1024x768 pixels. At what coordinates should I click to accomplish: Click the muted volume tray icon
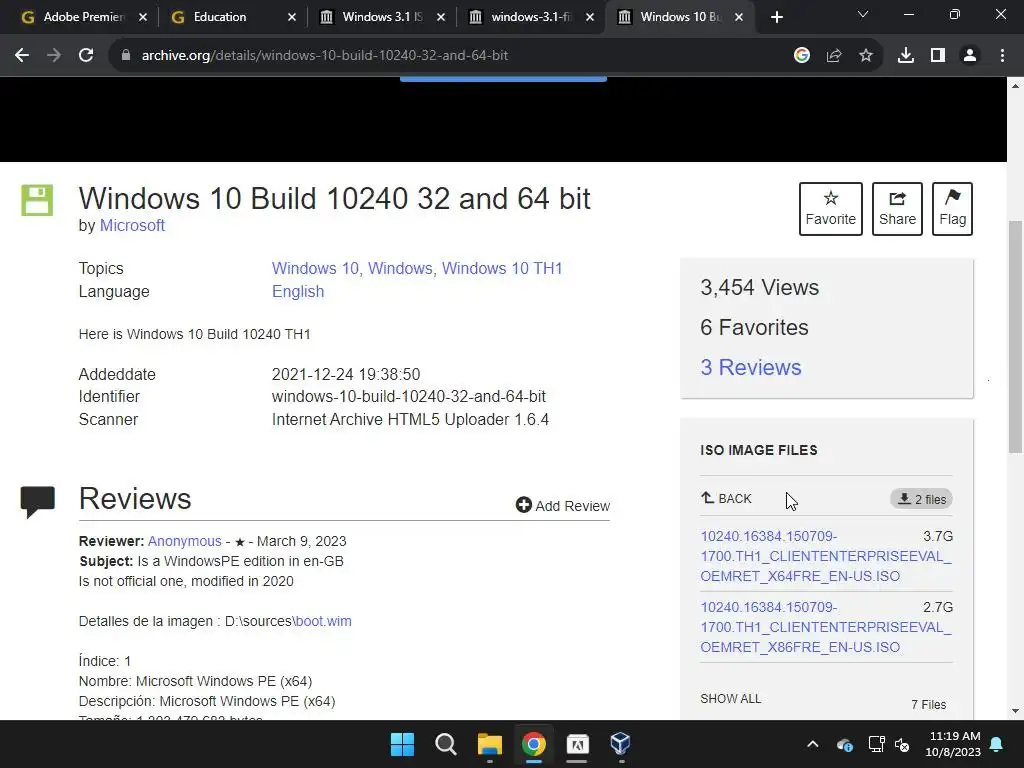click(902, 744)
